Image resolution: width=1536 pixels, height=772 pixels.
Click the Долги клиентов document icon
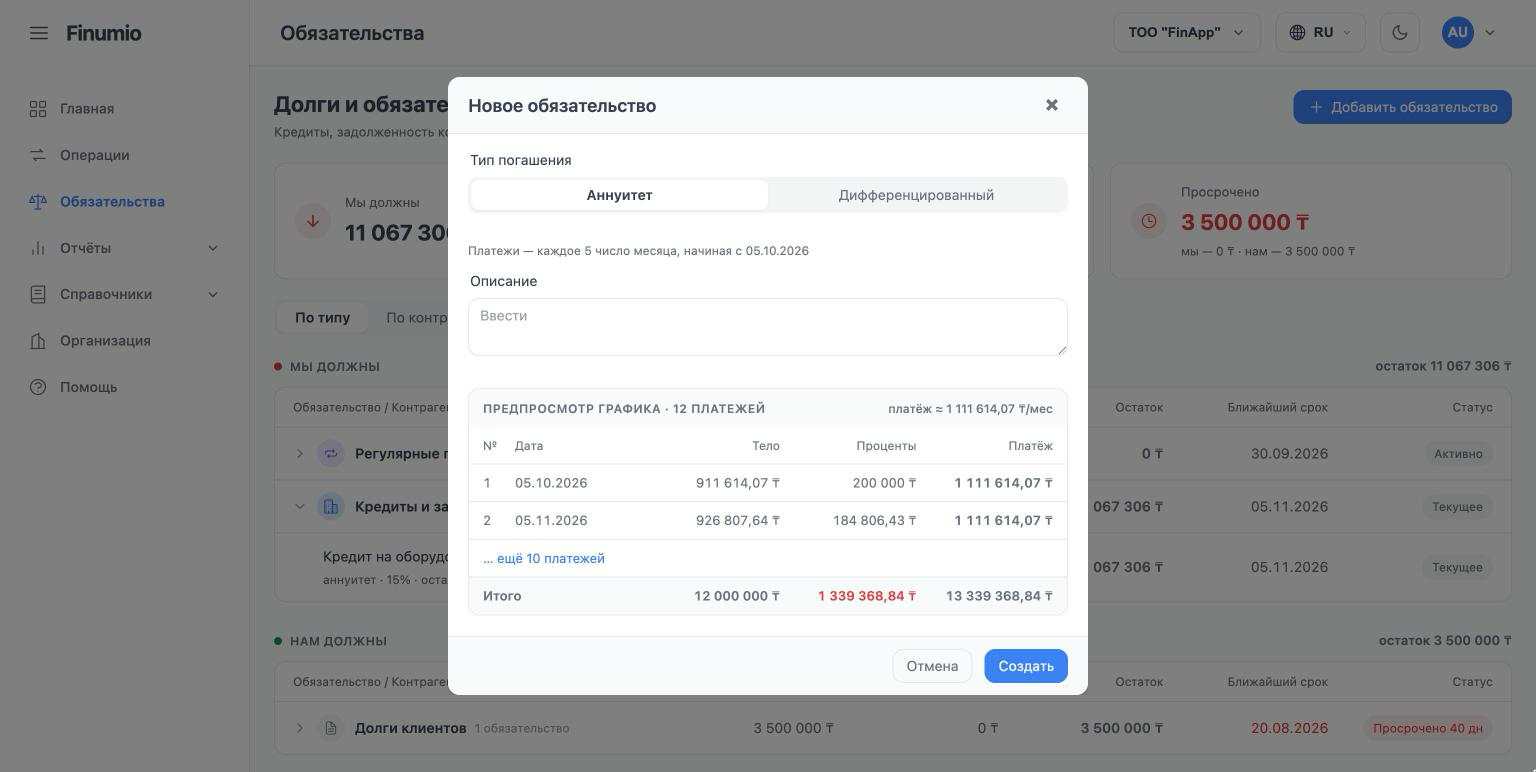pyautogui.click(x=330, y=728)
